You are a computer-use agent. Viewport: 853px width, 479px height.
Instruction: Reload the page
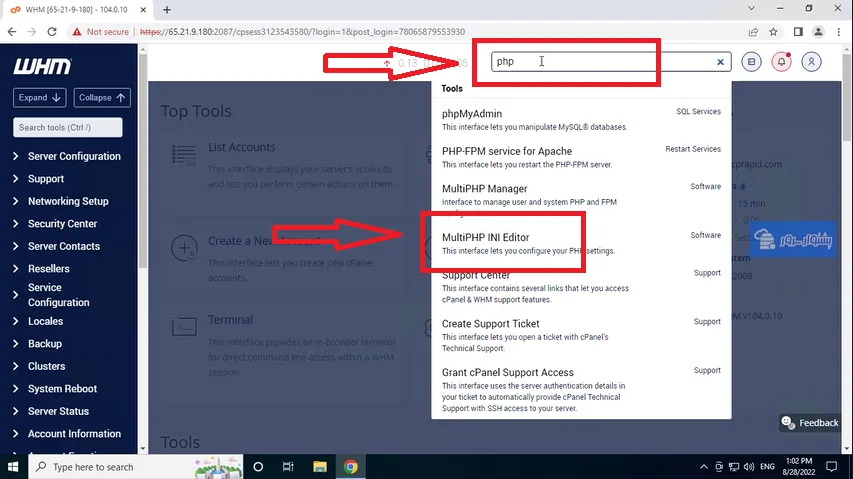[x=52, y=32]
